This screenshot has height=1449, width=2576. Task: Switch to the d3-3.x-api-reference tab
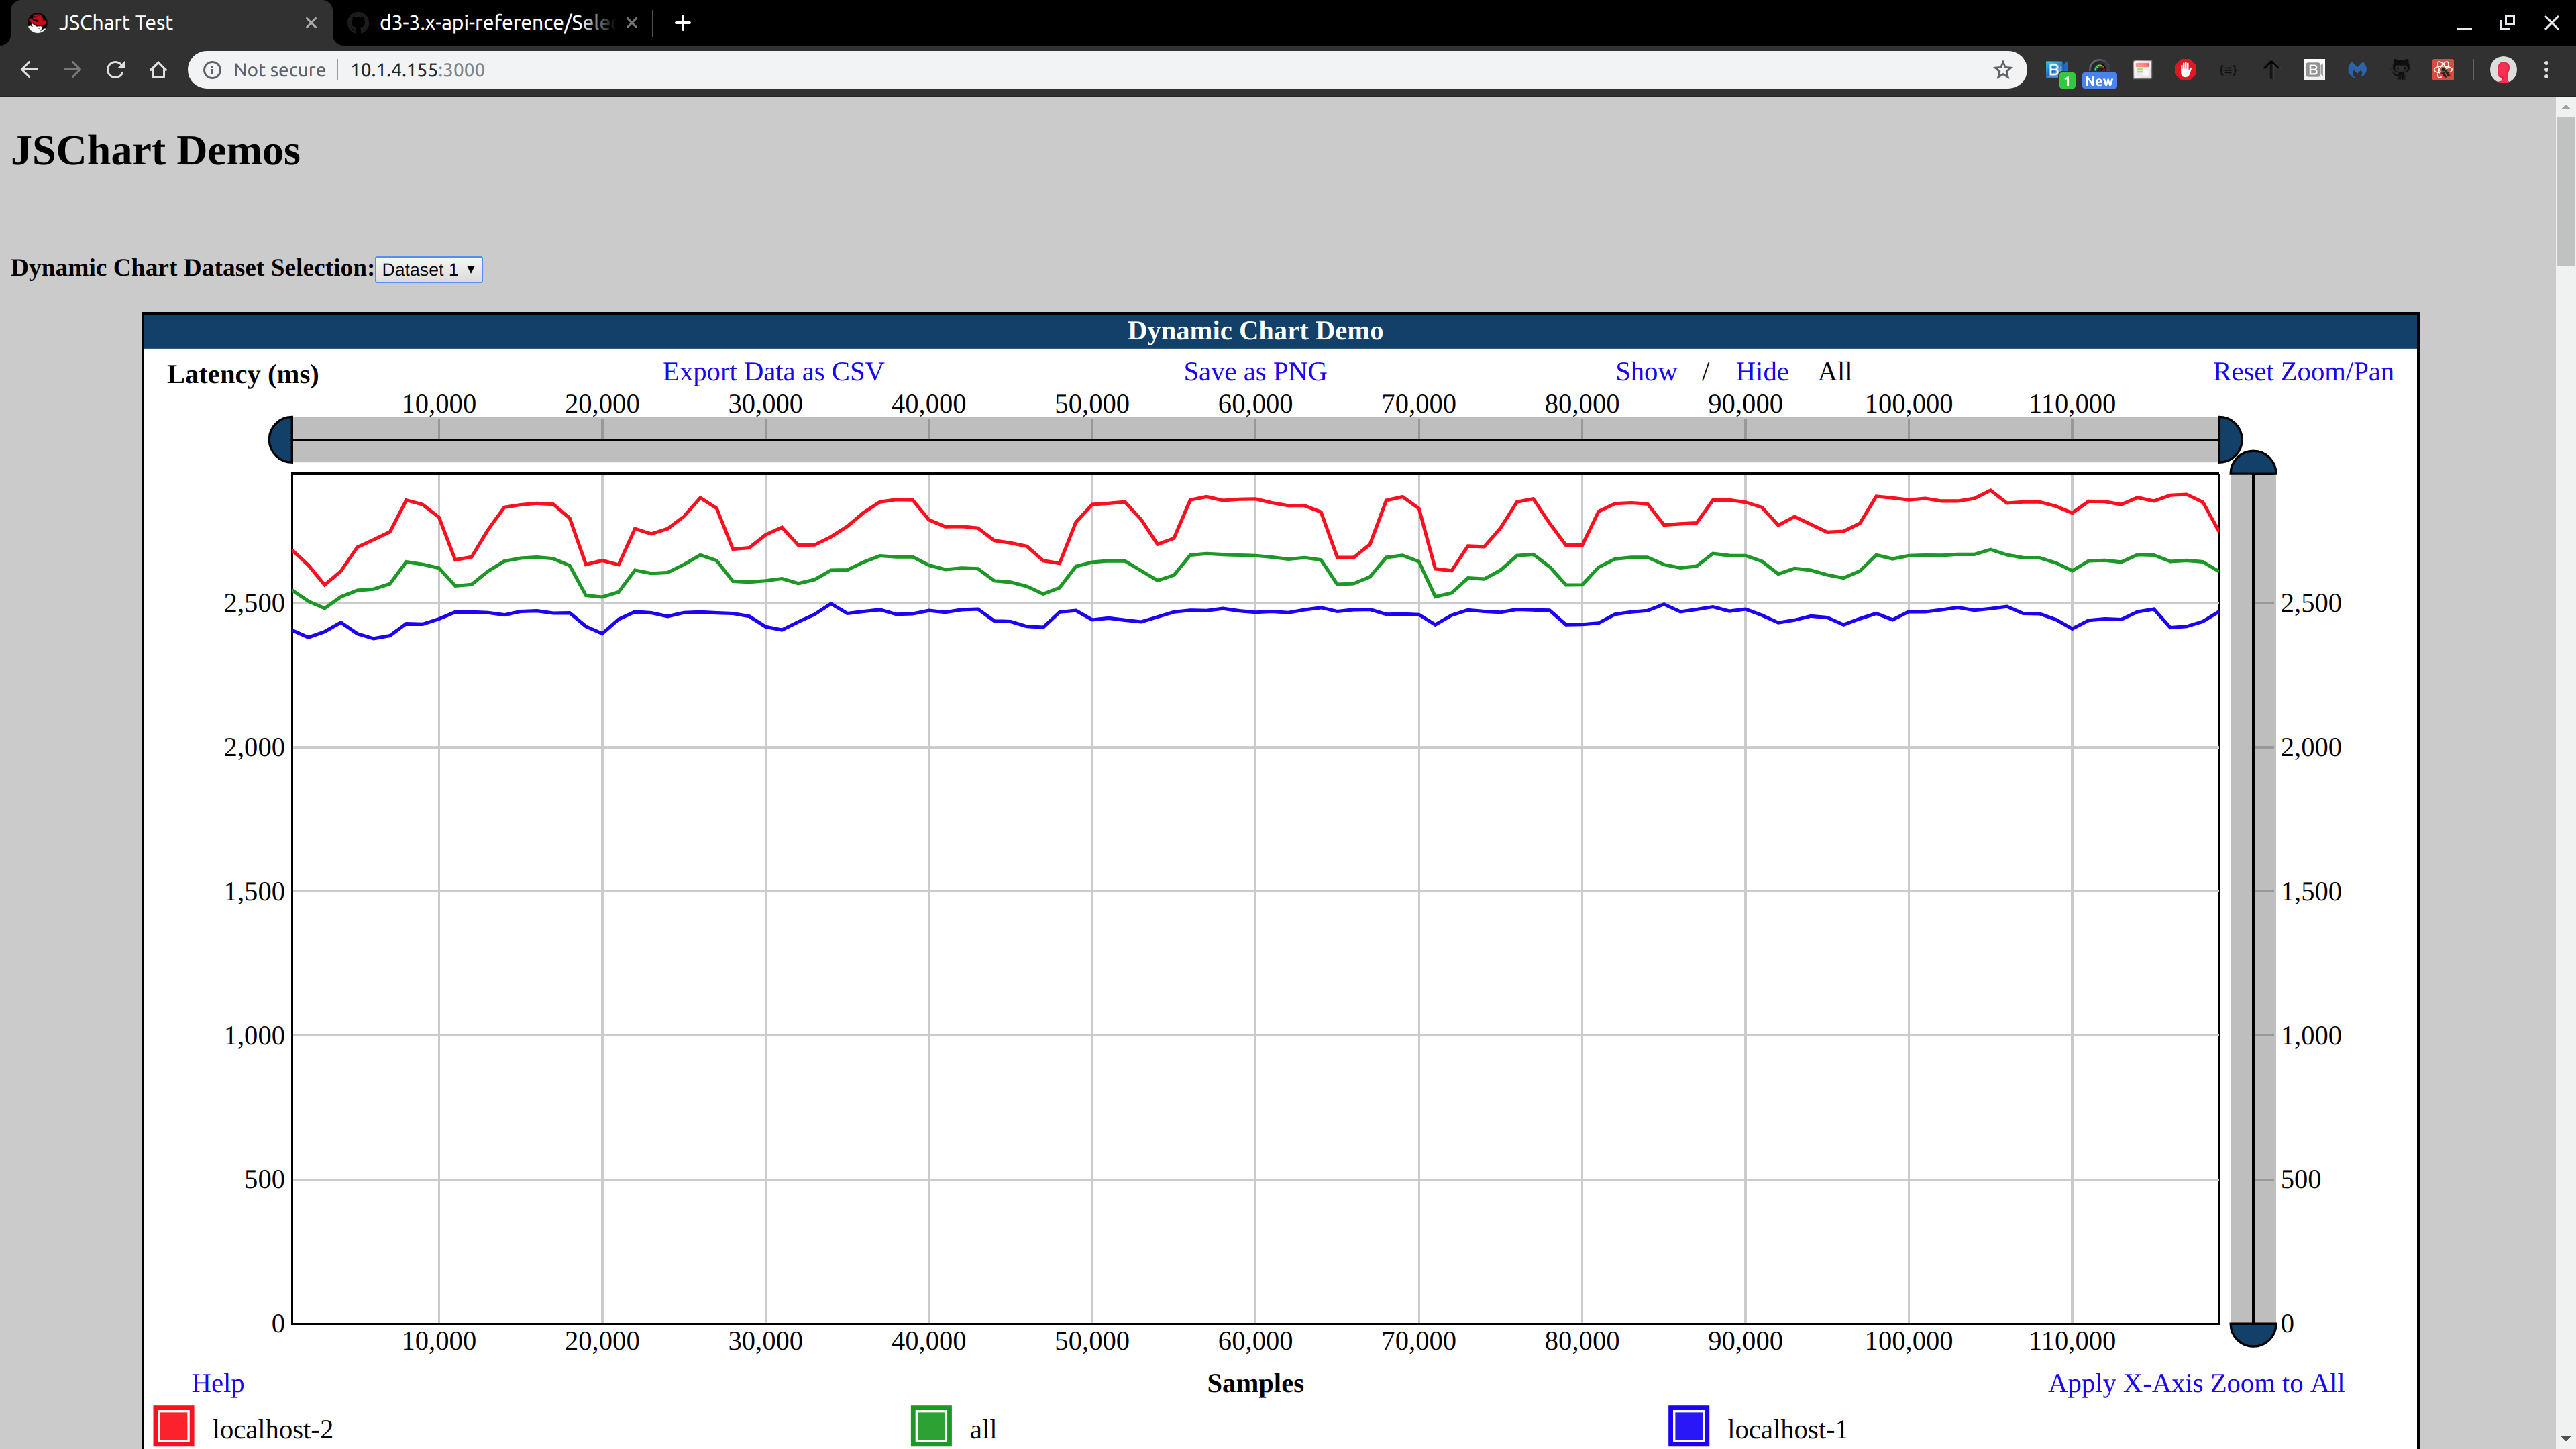point(494,23)
